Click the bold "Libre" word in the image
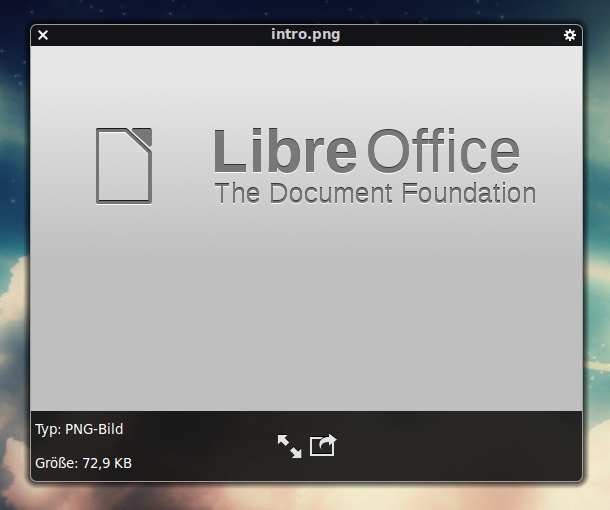 (285, 151)
